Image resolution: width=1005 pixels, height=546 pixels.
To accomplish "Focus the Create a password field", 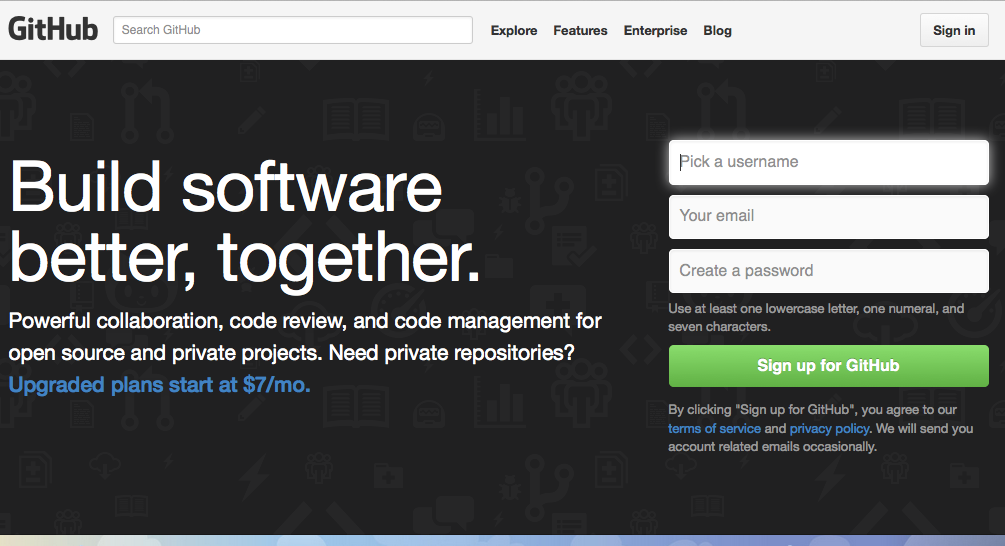I will click(x=829, y=271).
